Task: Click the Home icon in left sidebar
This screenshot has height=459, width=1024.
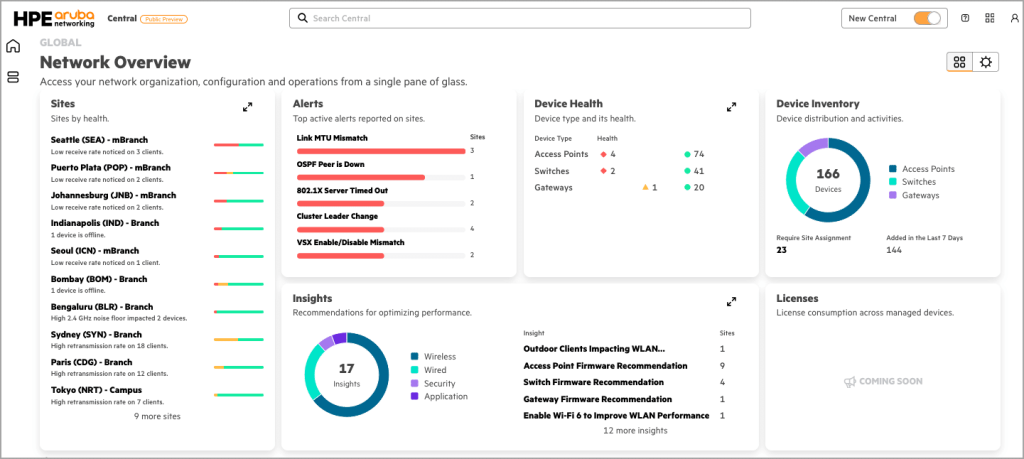Action: (13, 46)
